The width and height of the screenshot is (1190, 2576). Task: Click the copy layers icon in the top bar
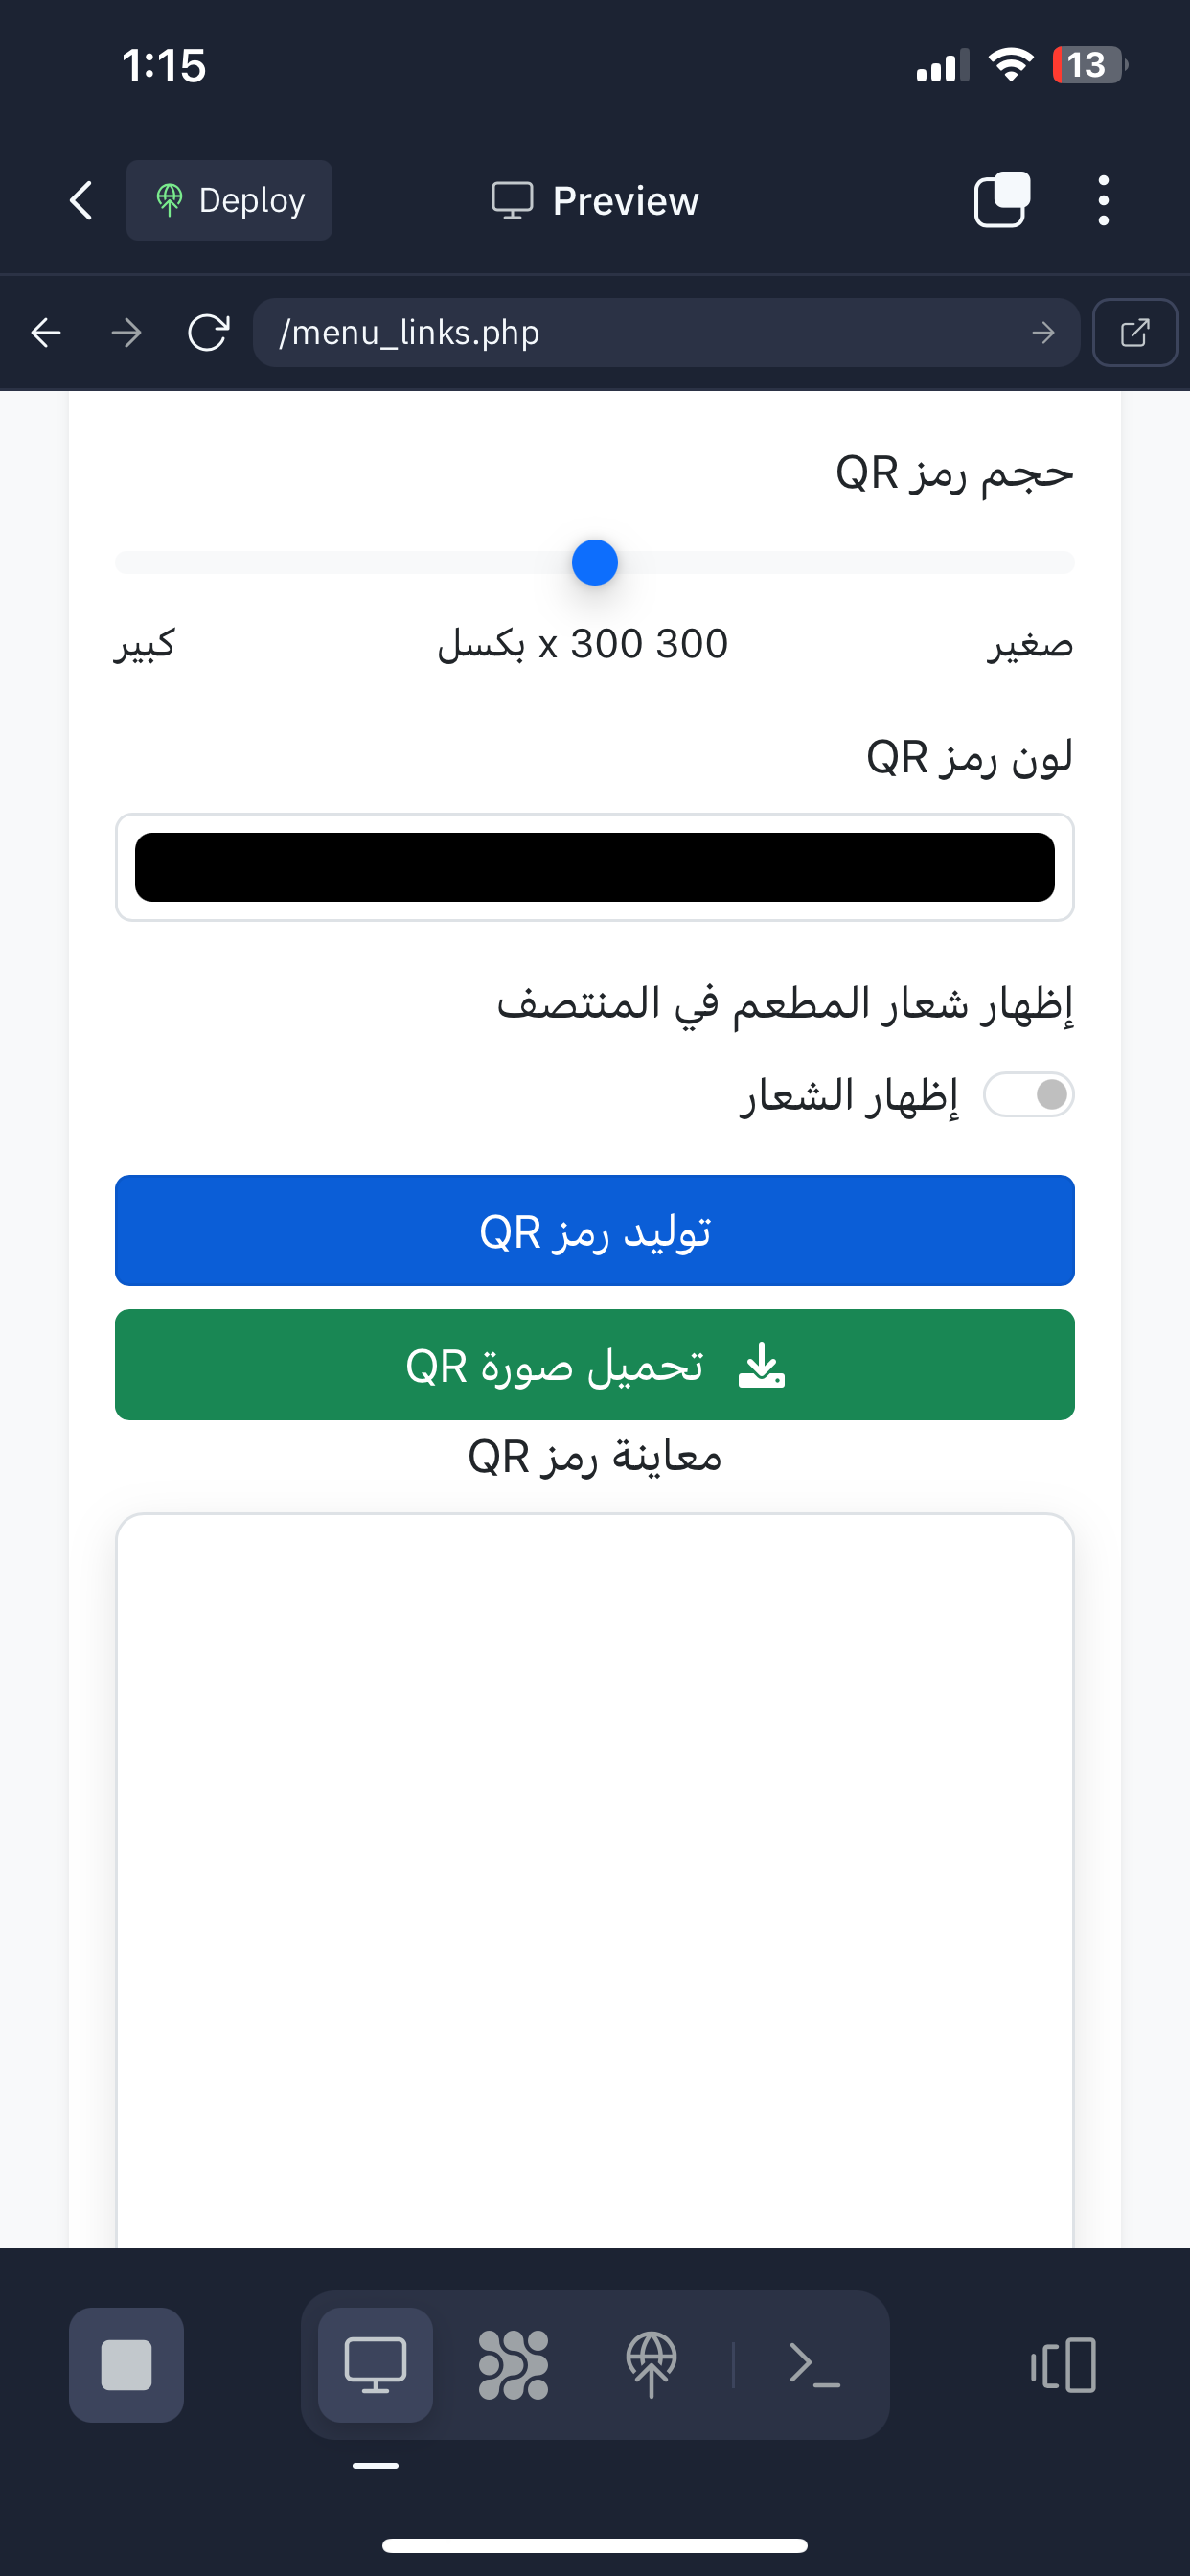pyautogui.click(x=1000, y=199)
